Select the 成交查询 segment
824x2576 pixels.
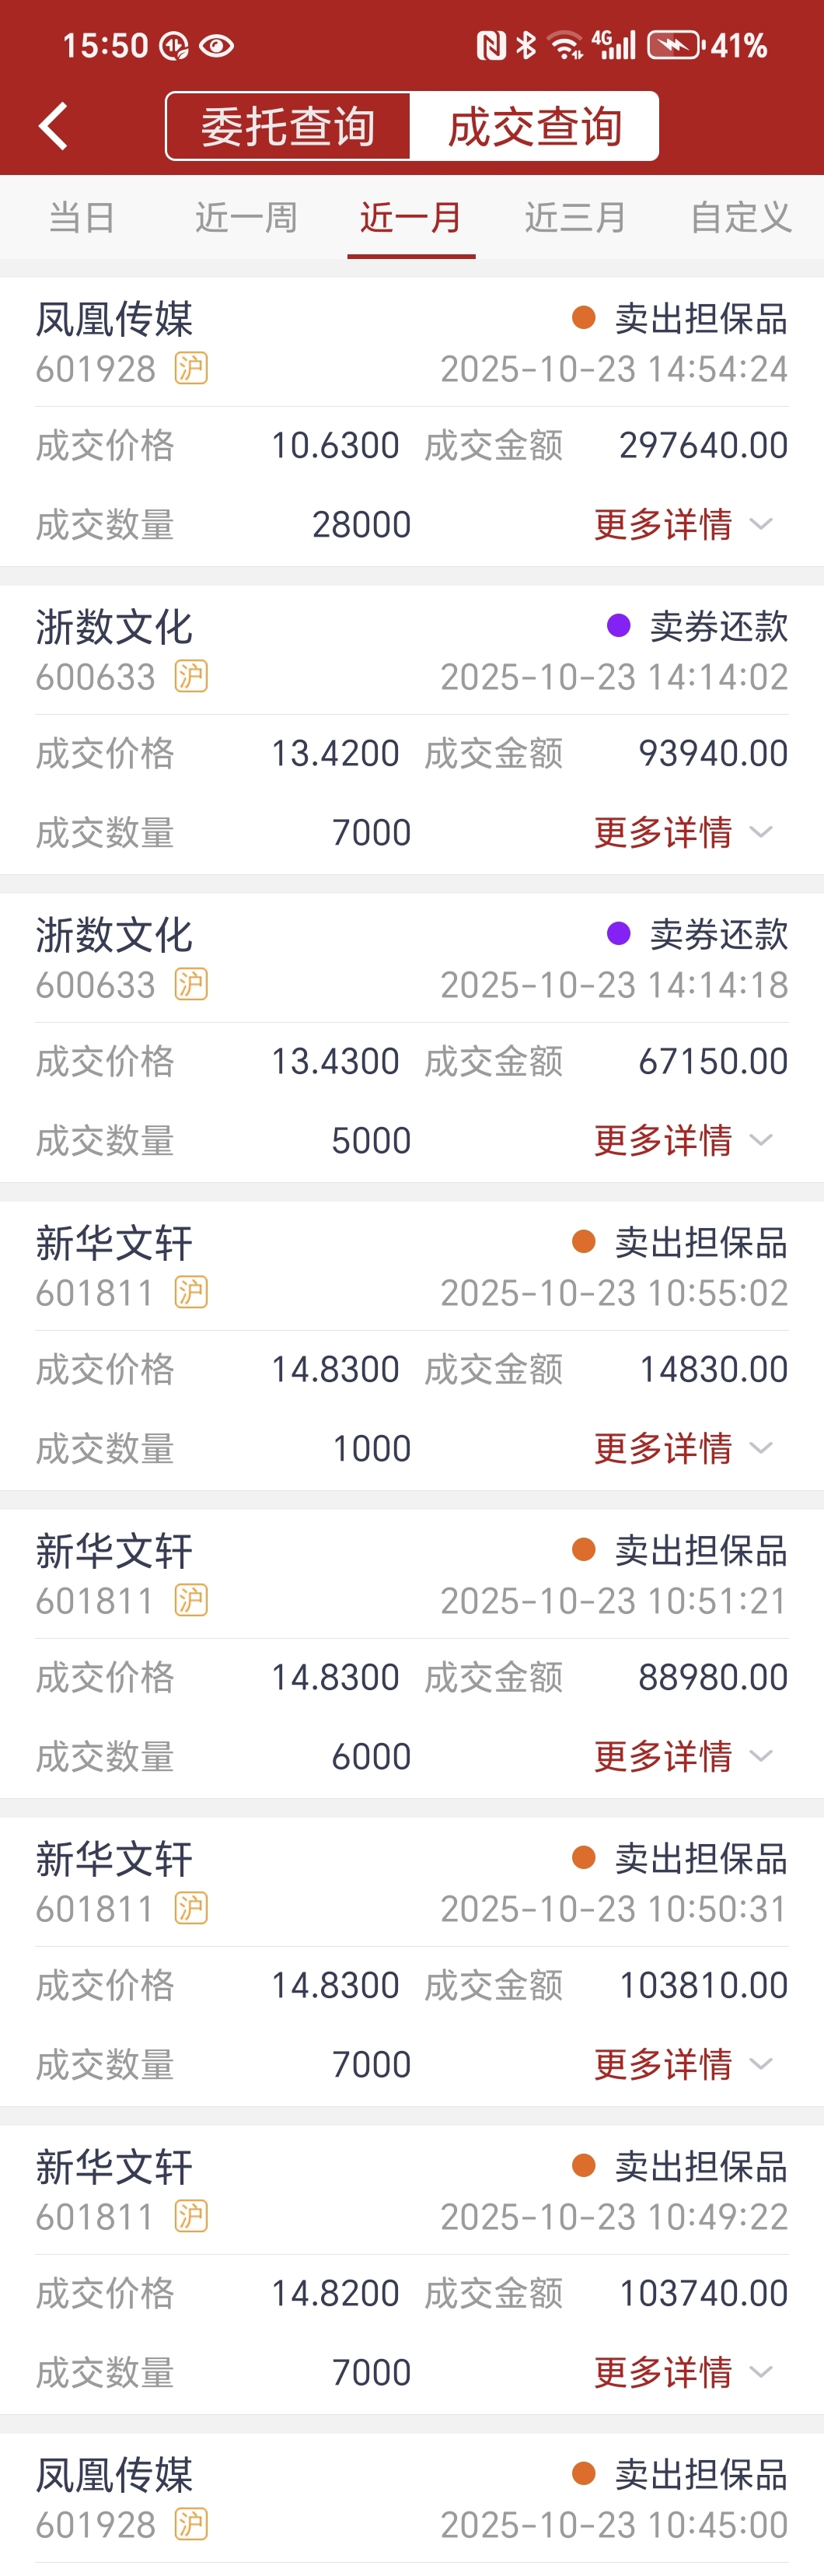pos(534,127)
